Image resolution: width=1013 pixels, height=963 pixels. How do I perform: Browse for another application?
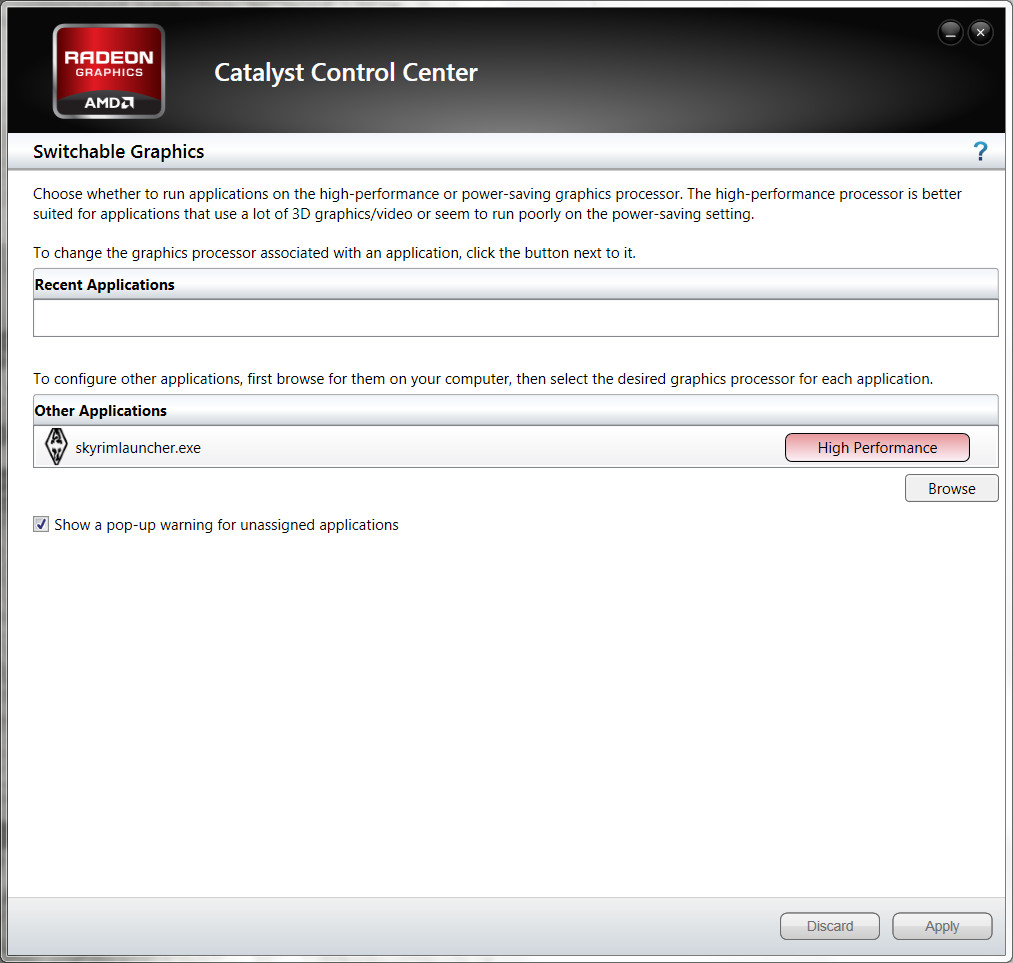[951, 488]
